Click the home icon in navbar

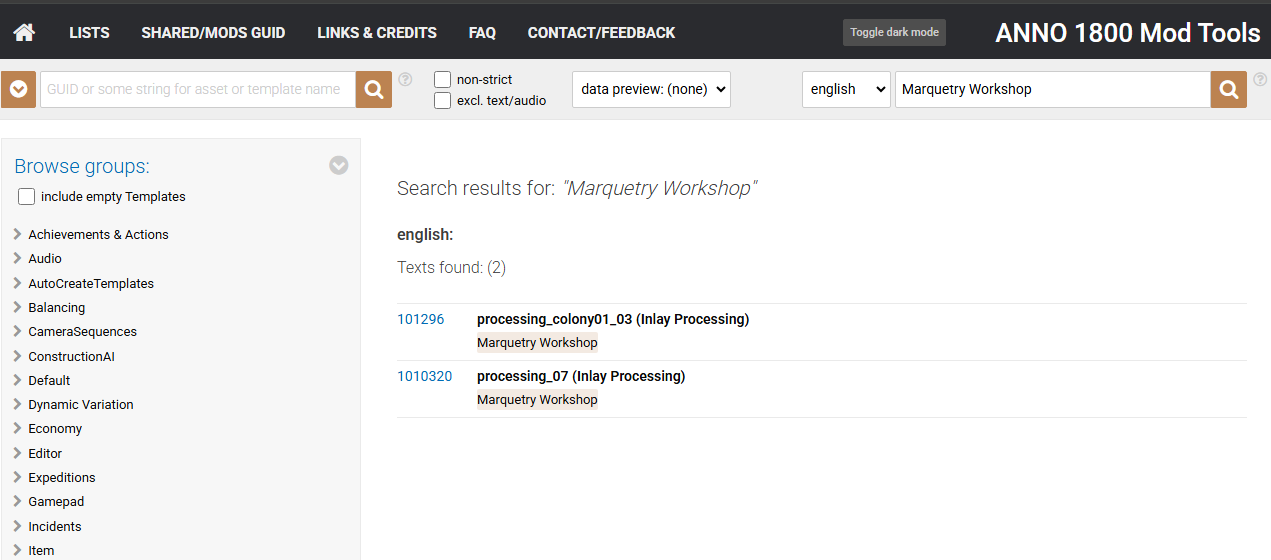[24, 33]
